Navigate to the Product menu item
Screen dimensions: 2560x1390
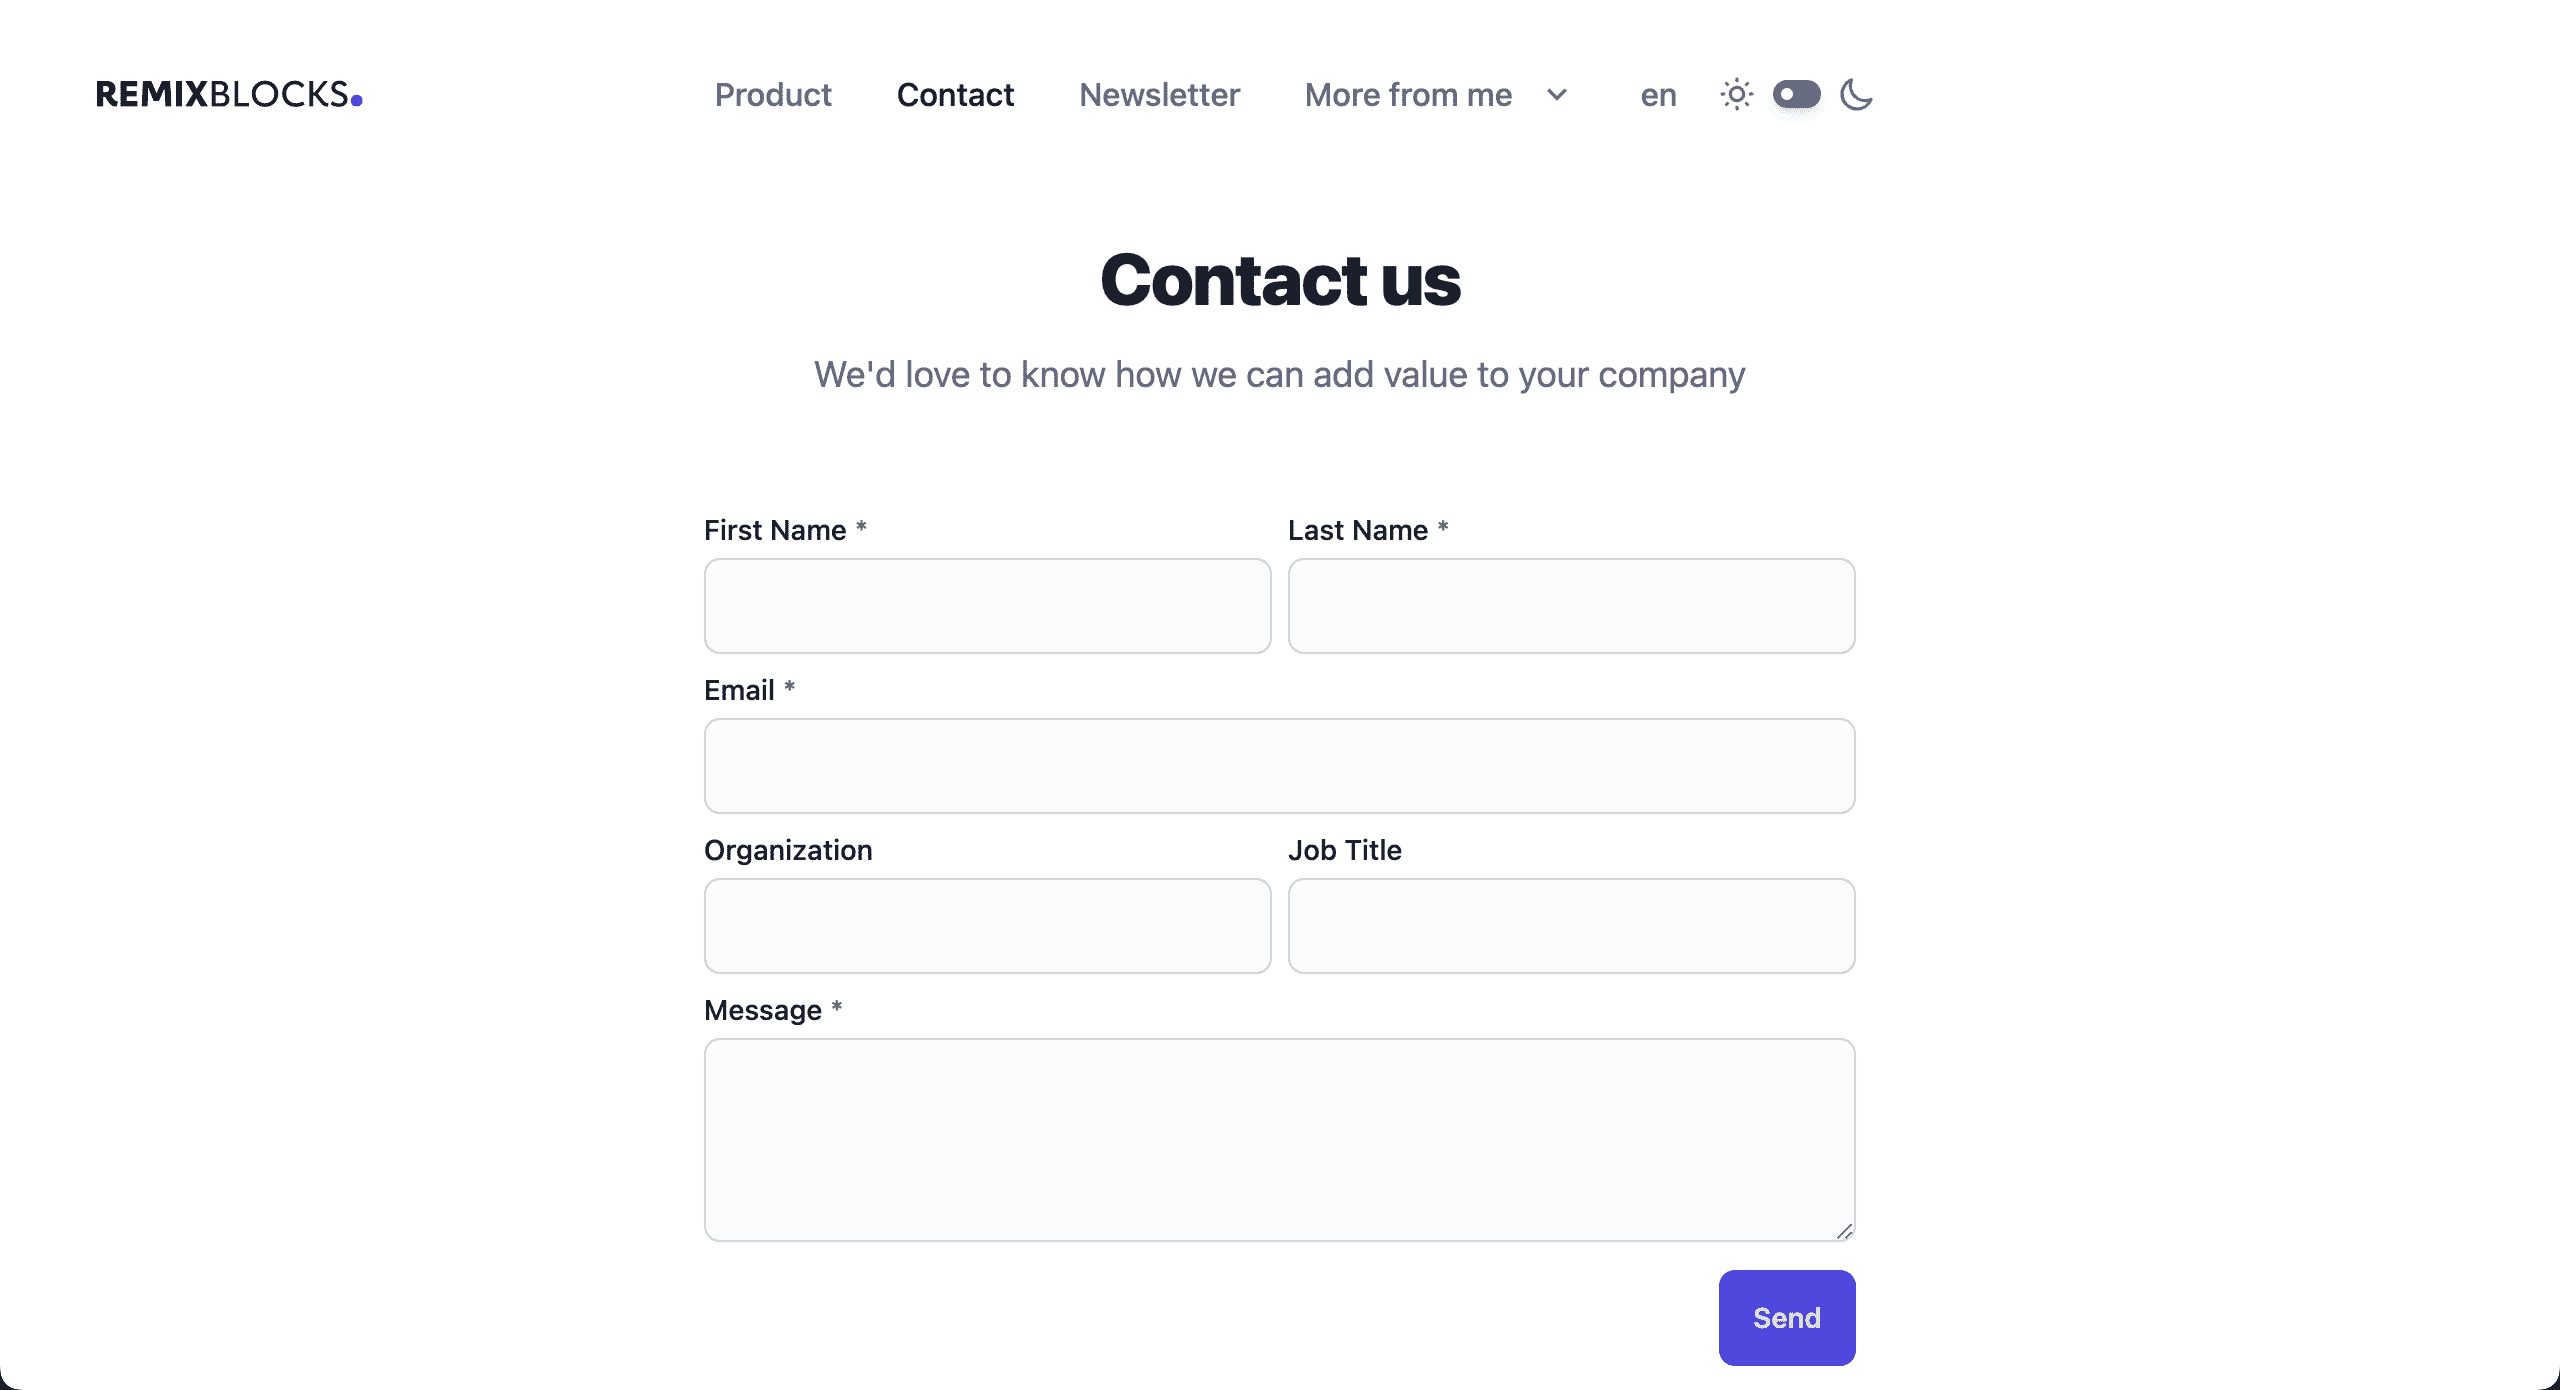point(773,94)
